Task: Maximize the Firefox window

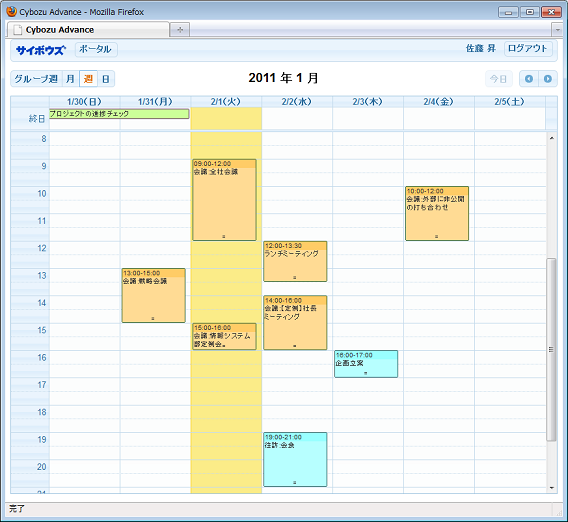Action: (x=530, y=12)
